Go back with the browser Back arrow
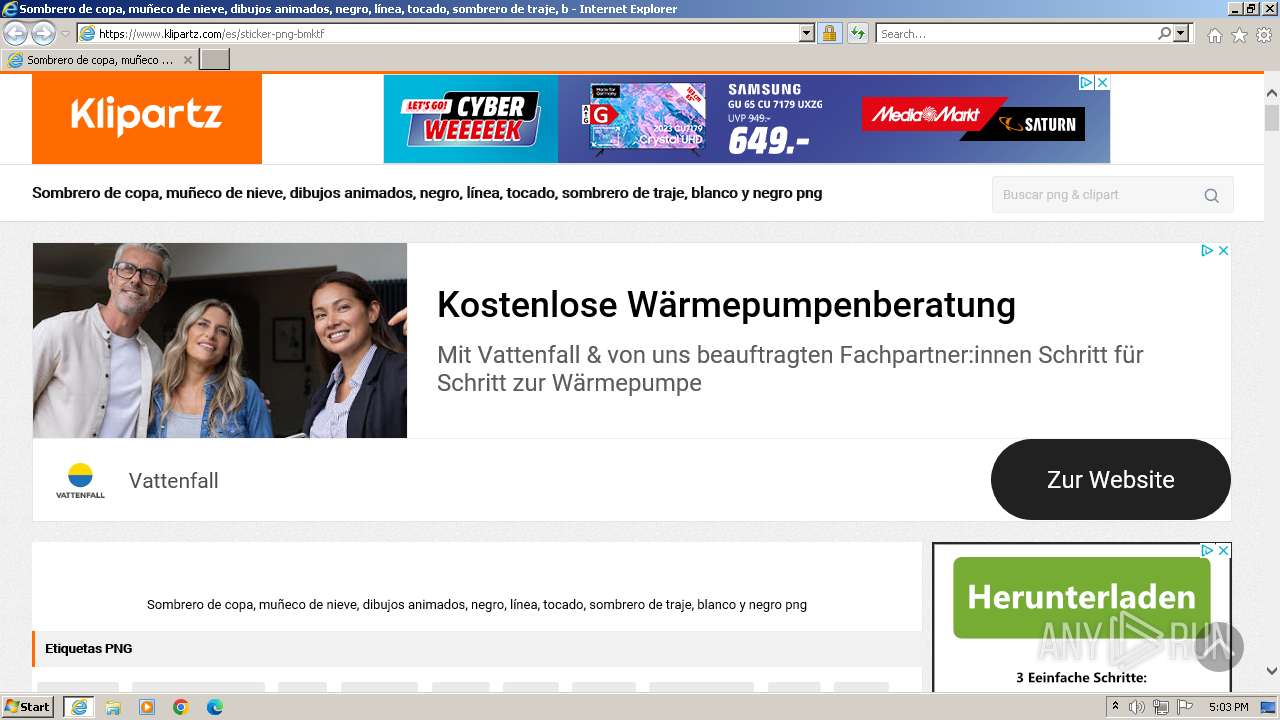Viewport: 1280px width, 720px height. 15,34
